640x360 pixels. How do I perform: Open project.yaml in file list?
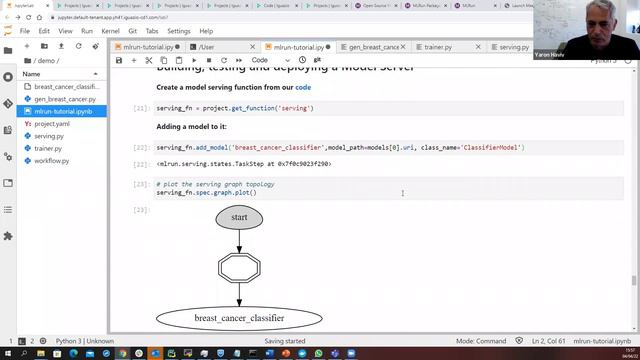pyautogui.click(x=62, y=124)
